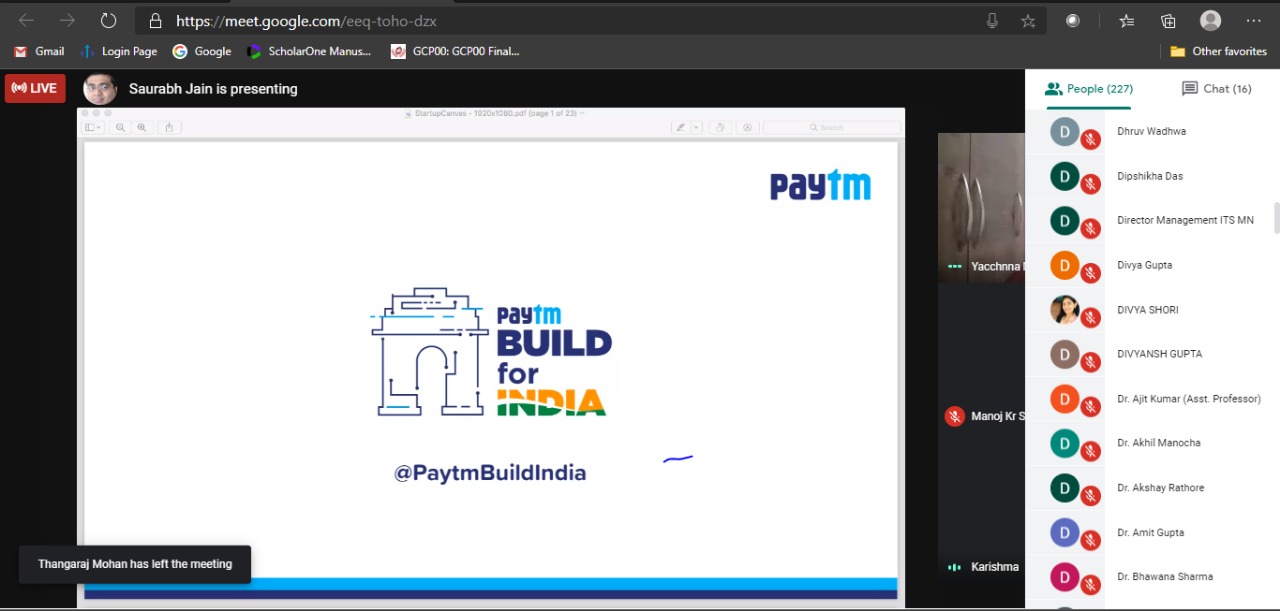Click the share icon in shared PDF toolbar
1280x611 pixels.
pyautogui.click(x=170, y=127)
